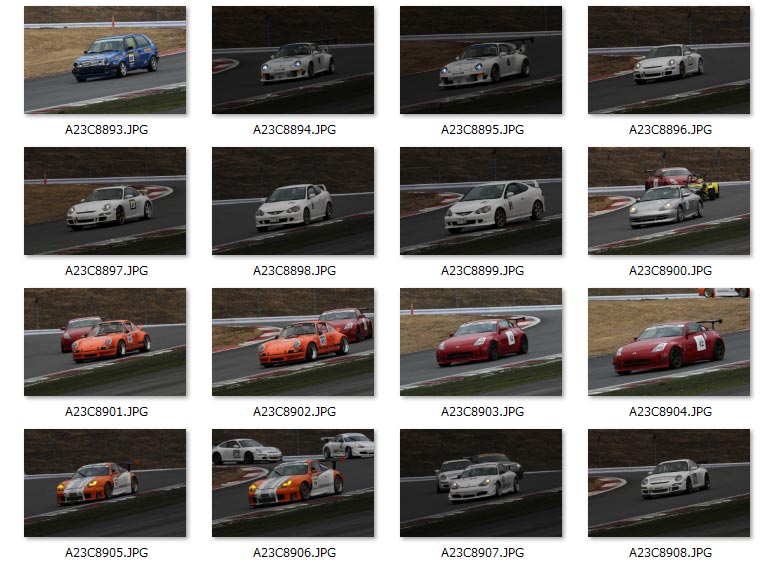Viewport: 770px width, 562px height.
Task: Select the A23C8897.JPG file name label
Action: (107, 271)
